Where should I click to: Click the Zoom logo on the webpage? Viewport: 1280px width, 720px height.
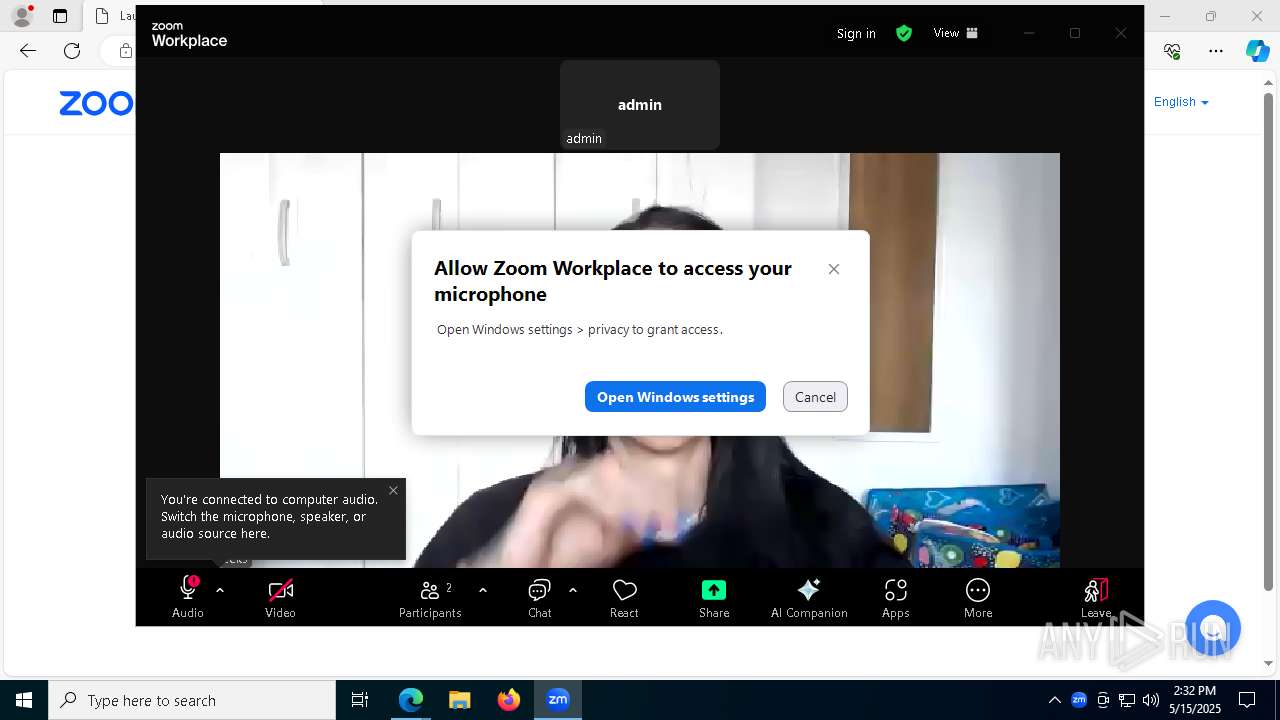(x=96, y=103)
